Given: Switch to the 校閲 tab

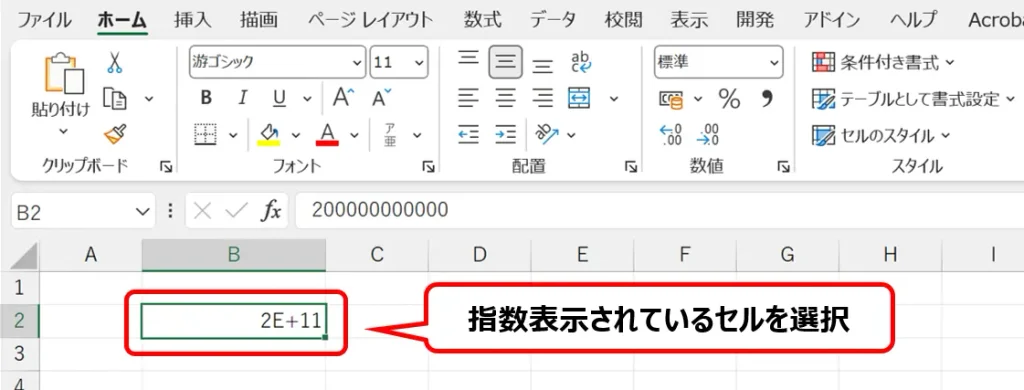Looking at the screenshot, I should pos(624,20).
